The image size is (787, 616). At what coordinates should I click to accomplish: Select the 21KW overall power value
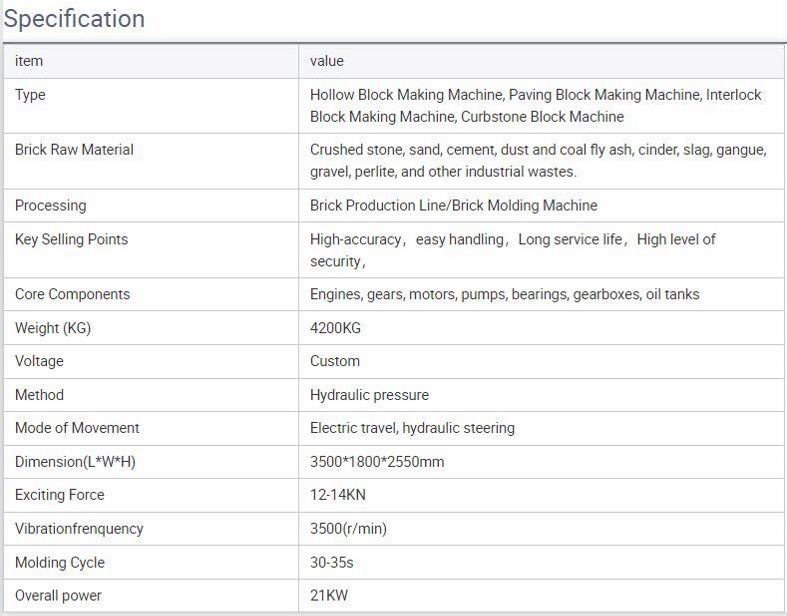(330, 596)
